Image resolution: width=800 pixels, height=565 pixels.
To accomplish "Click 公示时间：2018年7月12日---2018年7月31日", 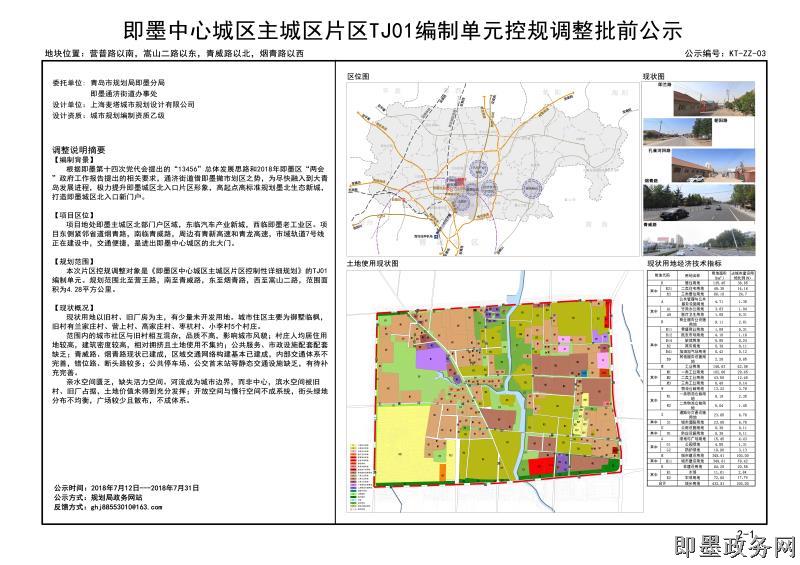I will pos(126,488).
